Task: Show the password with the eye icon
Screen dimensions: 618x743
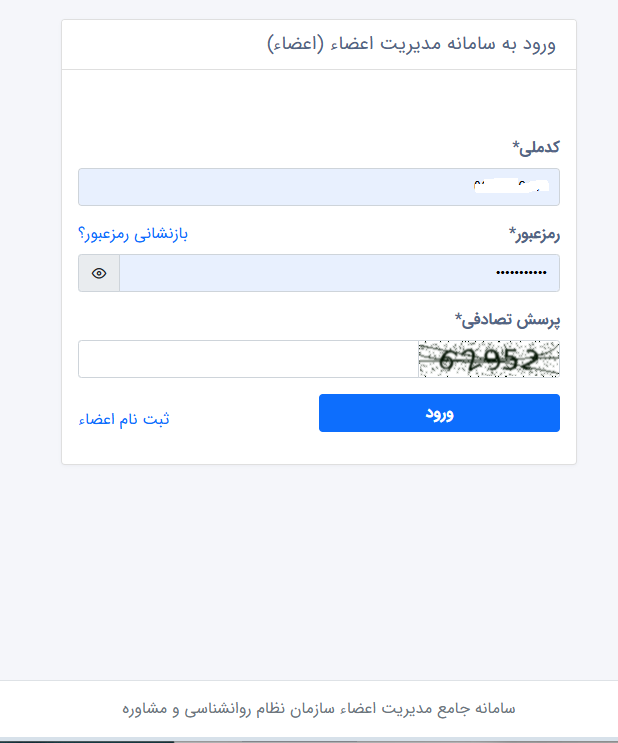Action: 99,273
